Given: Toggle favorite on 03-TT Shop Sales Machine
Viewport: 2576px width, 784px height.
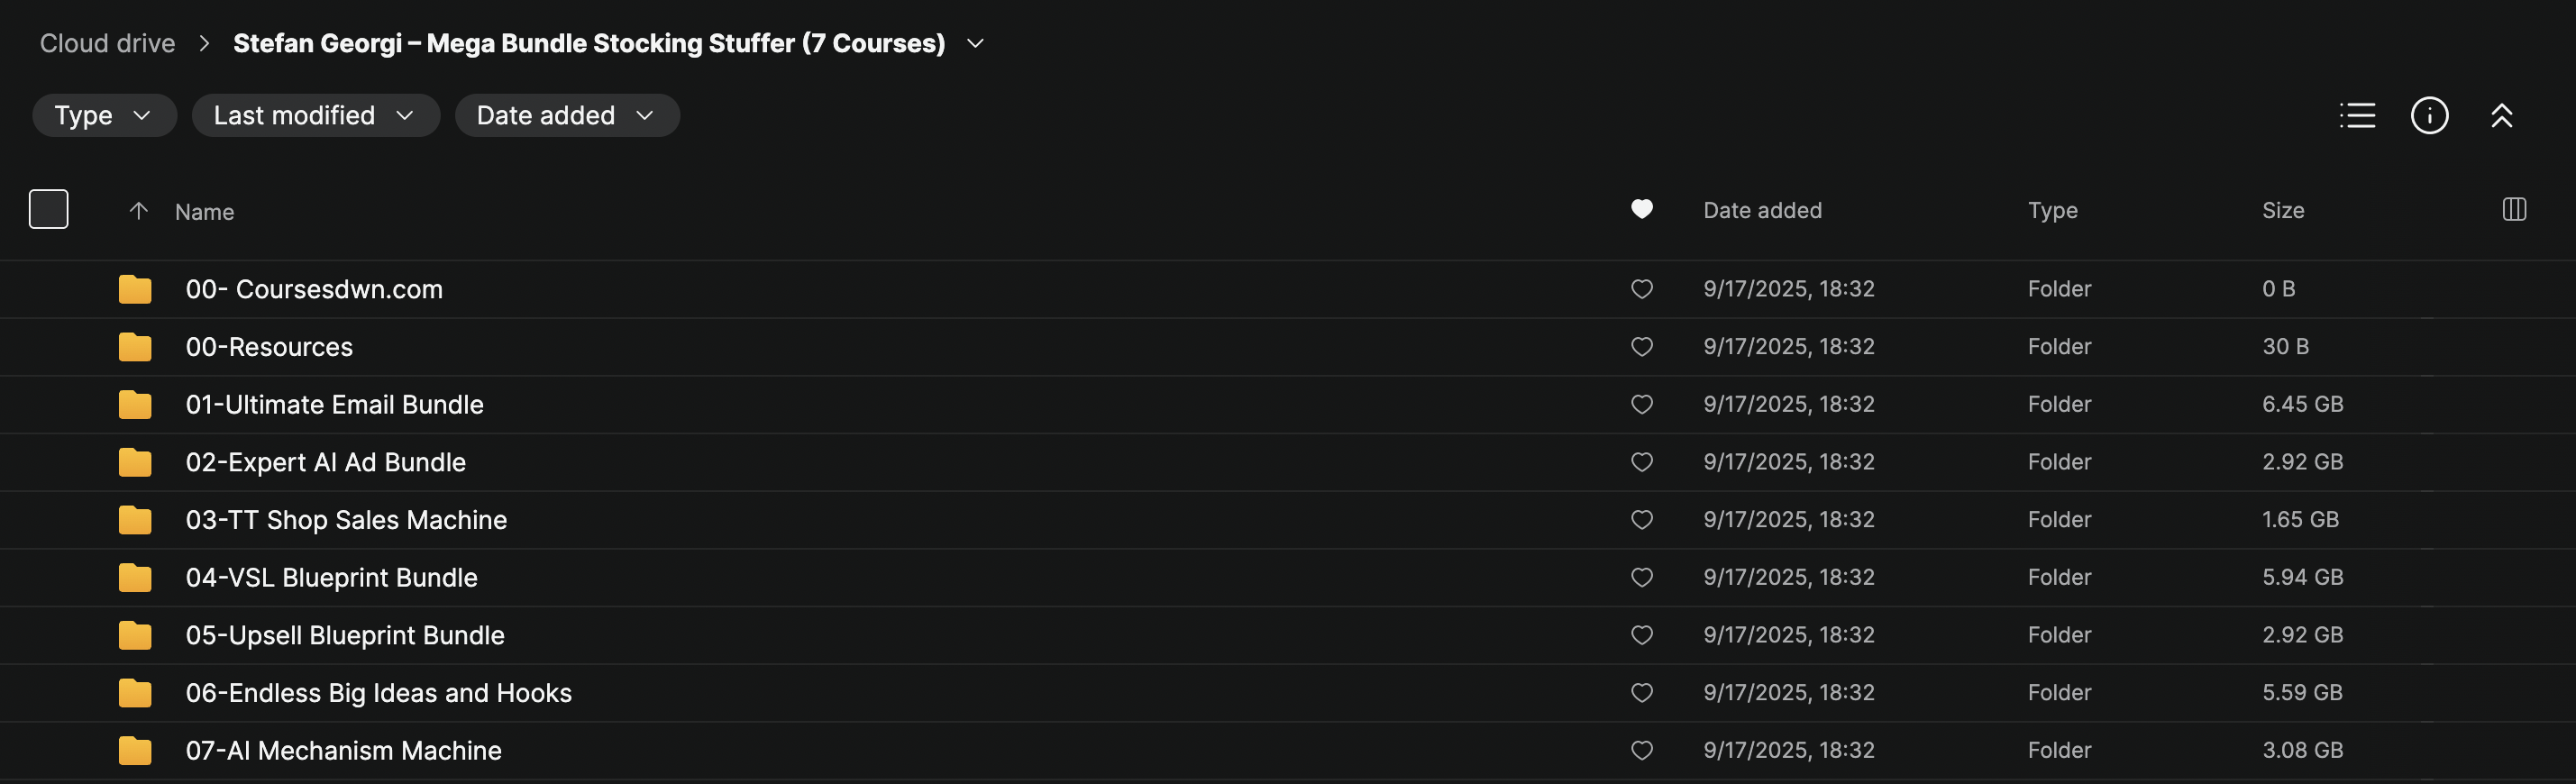Looking at the screenshot, I should tap(1641, 520).
